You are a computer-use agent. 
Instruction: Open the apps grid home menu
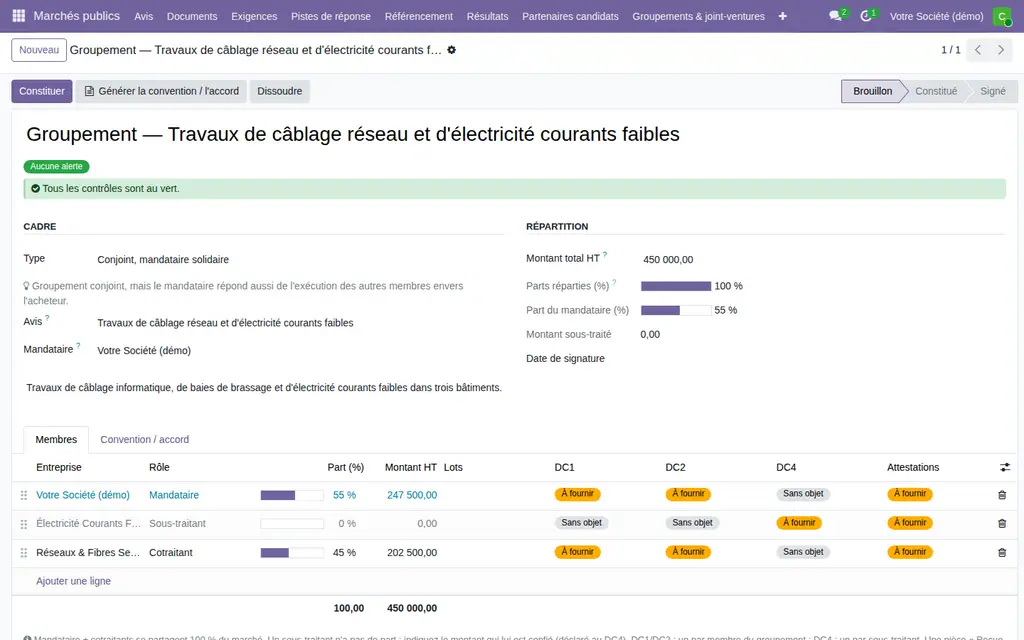pyautogui.click(x=19, y=16)
